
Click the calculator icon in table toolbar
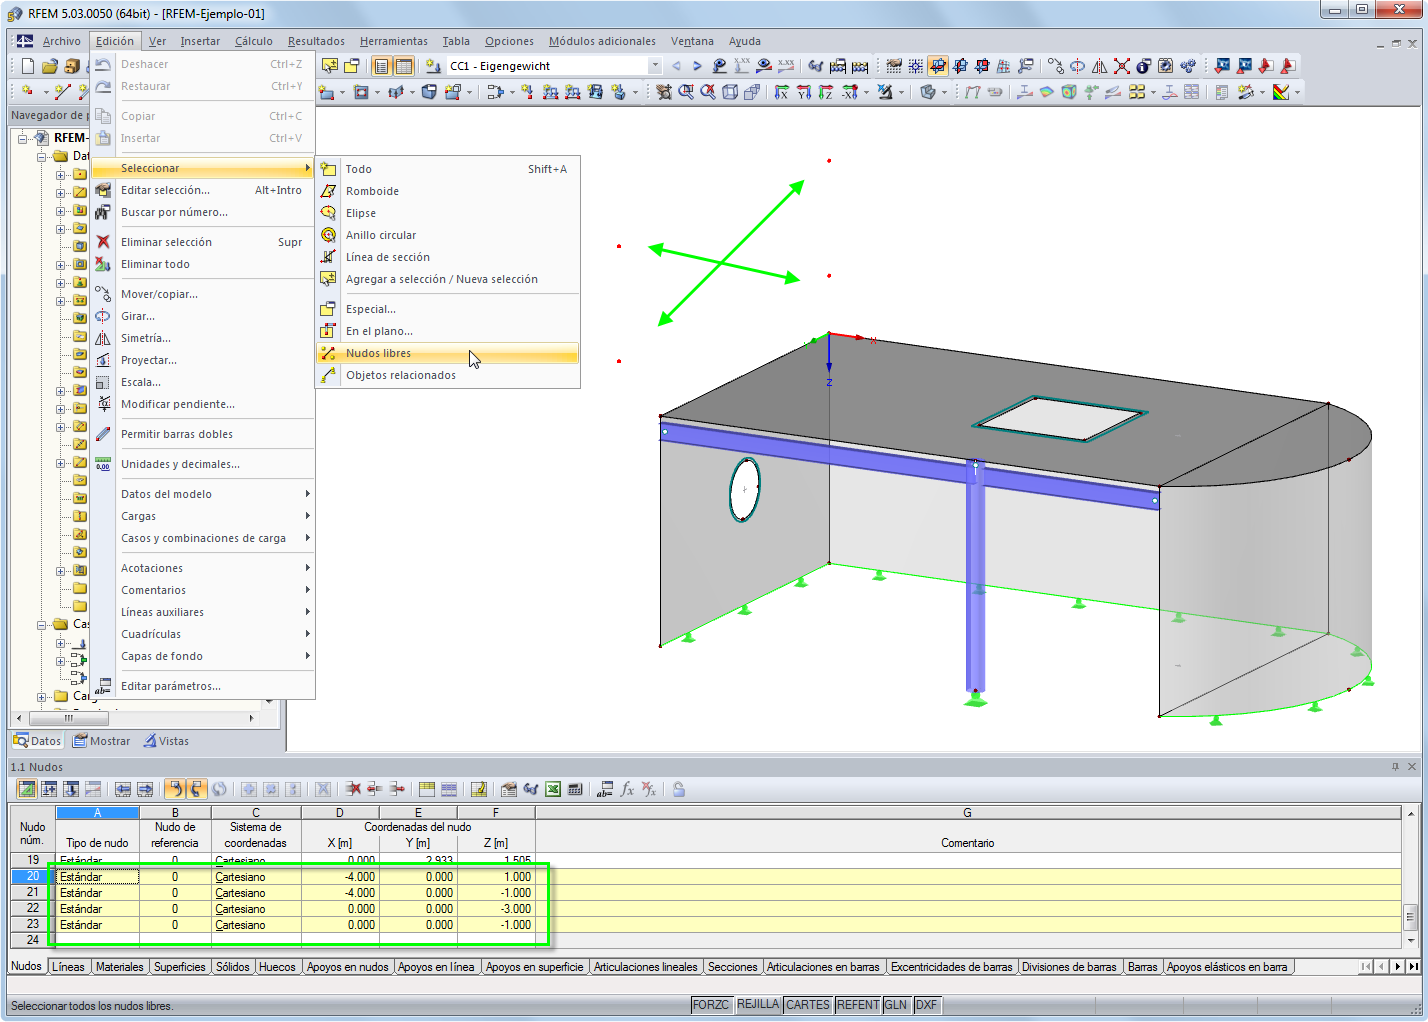coord(575,789)
